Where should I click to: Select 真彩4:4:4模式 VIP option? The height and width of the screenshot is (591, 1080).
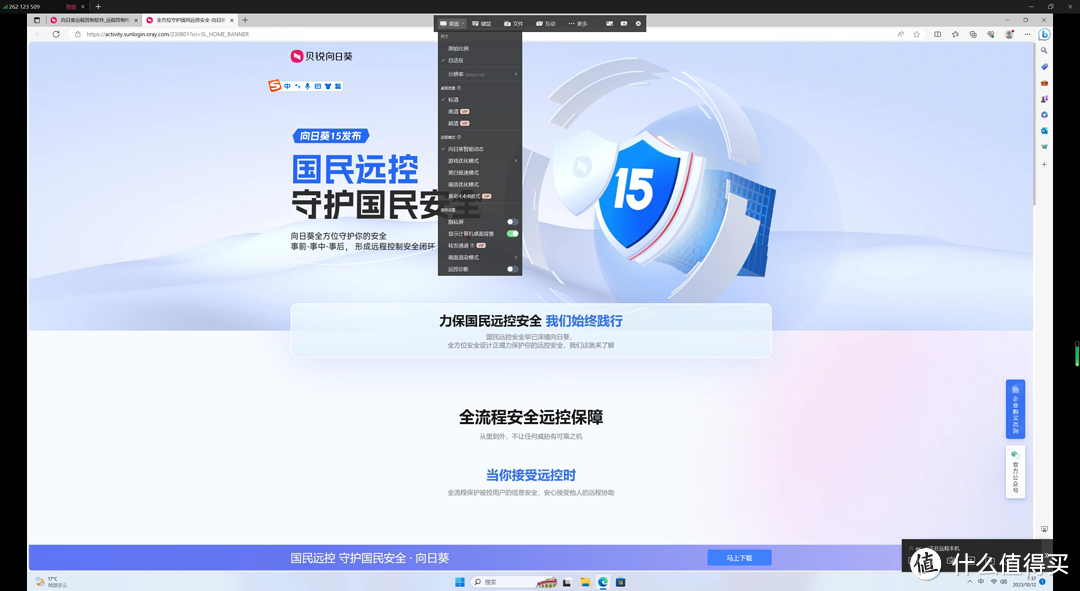coord(480,196)
